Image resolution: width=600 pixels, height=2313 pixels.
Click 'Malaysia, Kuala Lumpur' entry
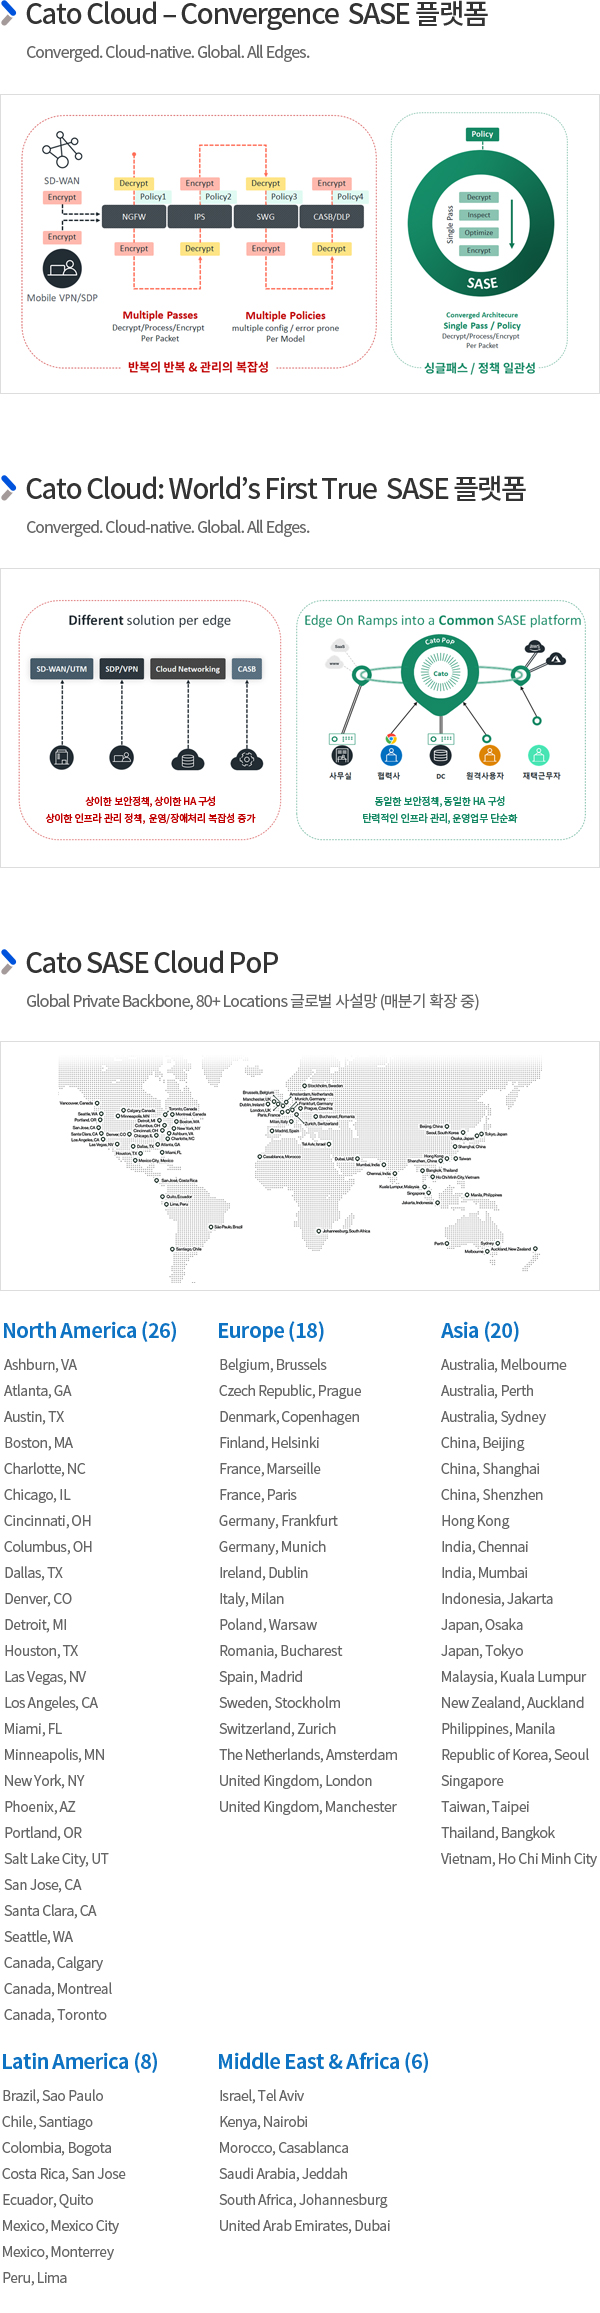[514, 1677]
